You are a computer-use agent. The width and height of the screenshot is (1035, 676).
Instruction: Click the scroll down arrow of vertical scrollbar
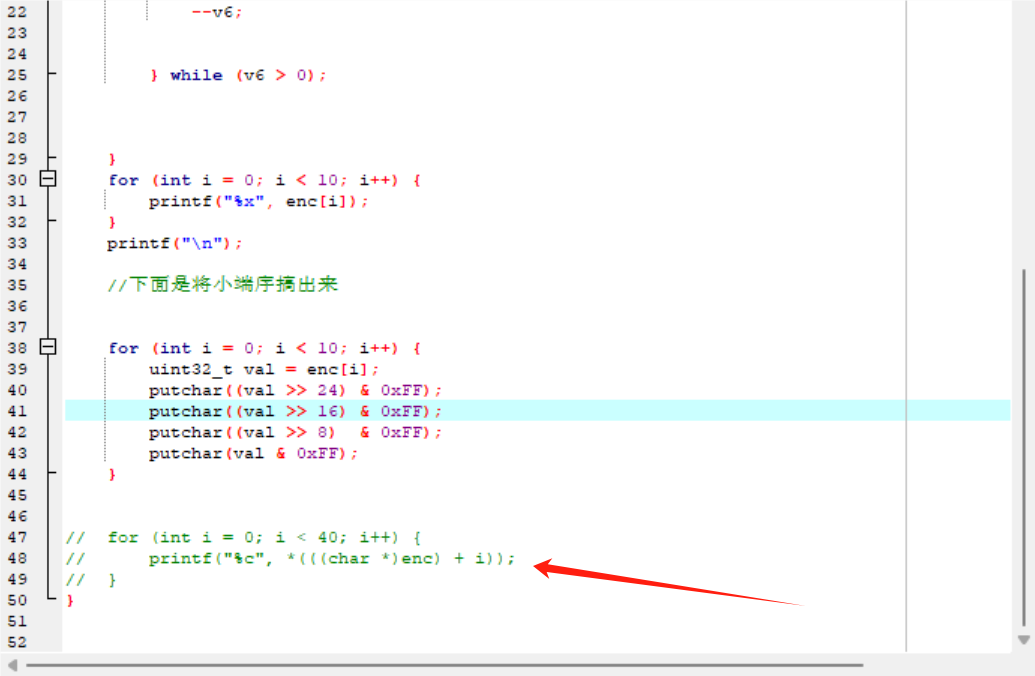1024,640
